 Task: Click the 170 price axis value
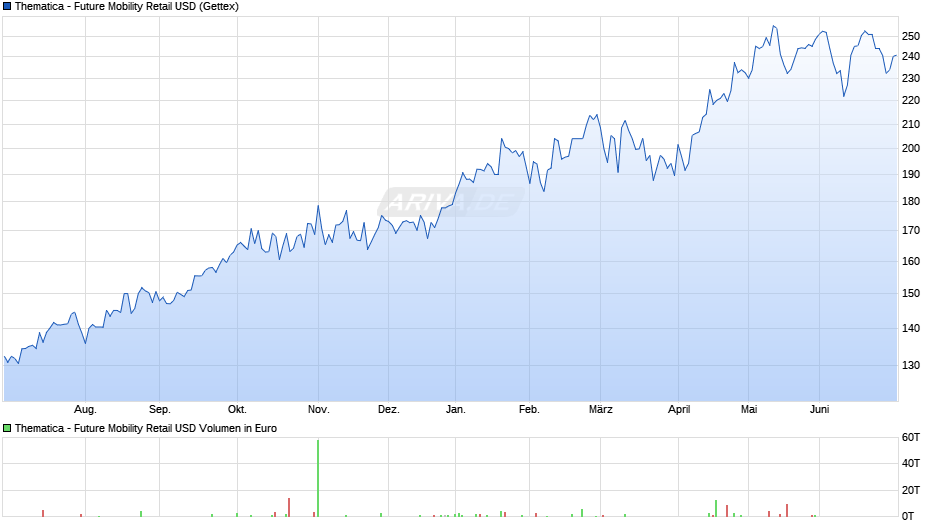(x=911, y=230)
